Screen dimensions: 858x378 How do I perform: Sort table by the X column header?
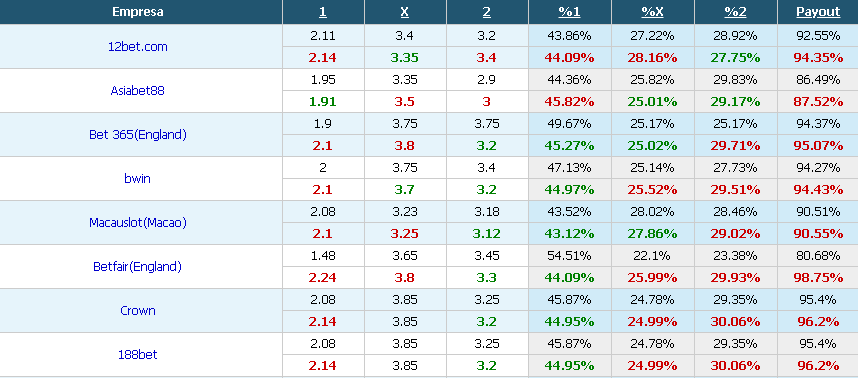pos(404,12)
